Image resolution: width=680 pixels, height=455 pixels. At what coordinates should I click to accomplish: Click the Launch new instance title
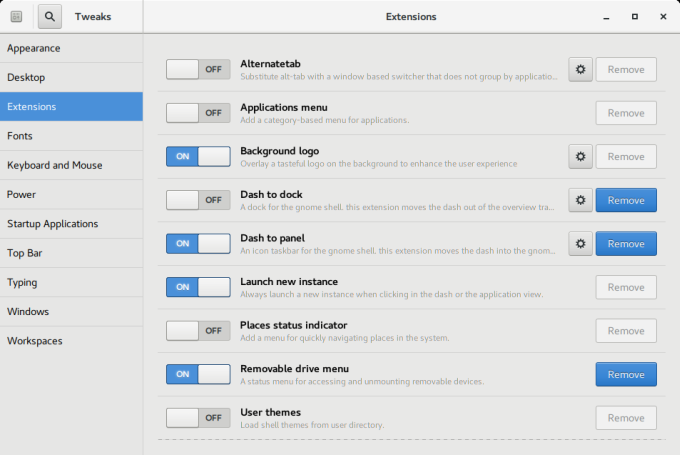pos(289,282)
